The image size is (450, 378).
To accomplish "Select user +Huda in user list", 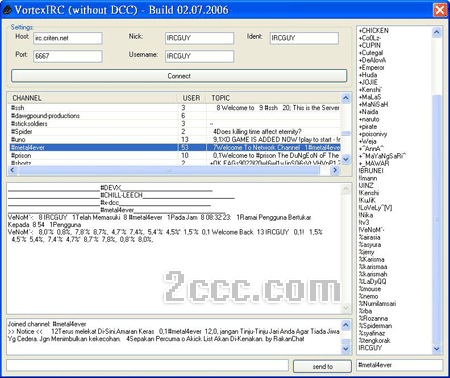I will click(x=368, y=75).
